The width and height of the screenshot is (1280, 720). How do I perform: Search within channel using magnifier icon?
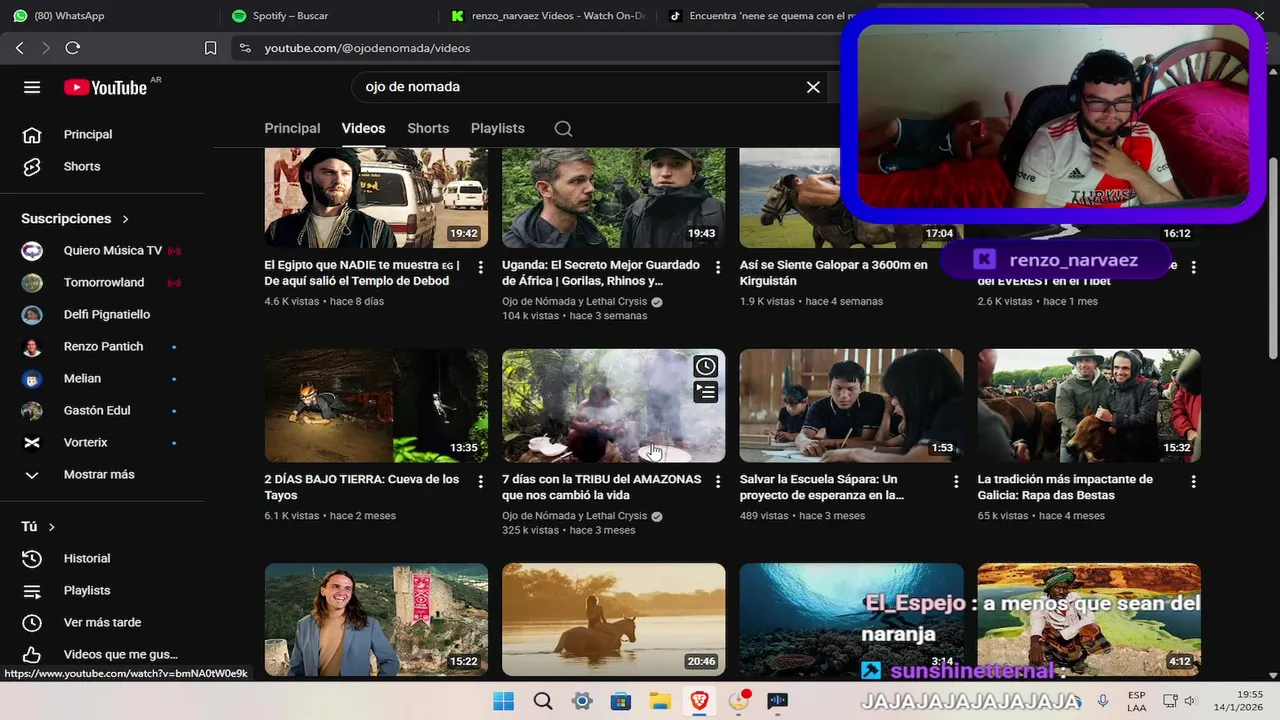pyautogui.click(x=563, y=128)
